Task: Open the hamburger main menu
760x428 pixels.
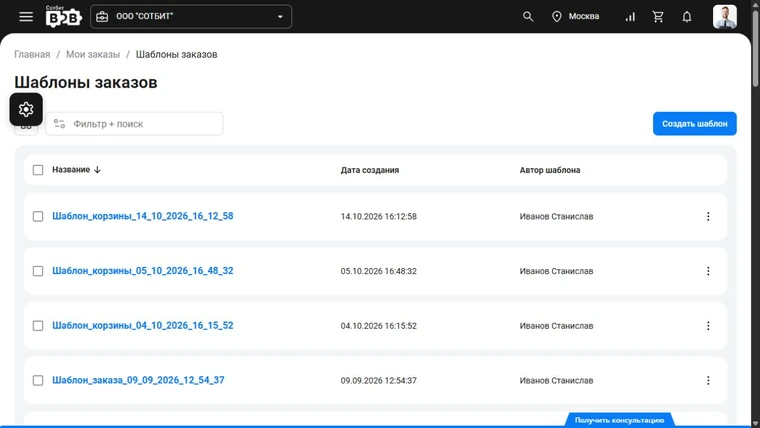Action: tap(26, 16)
